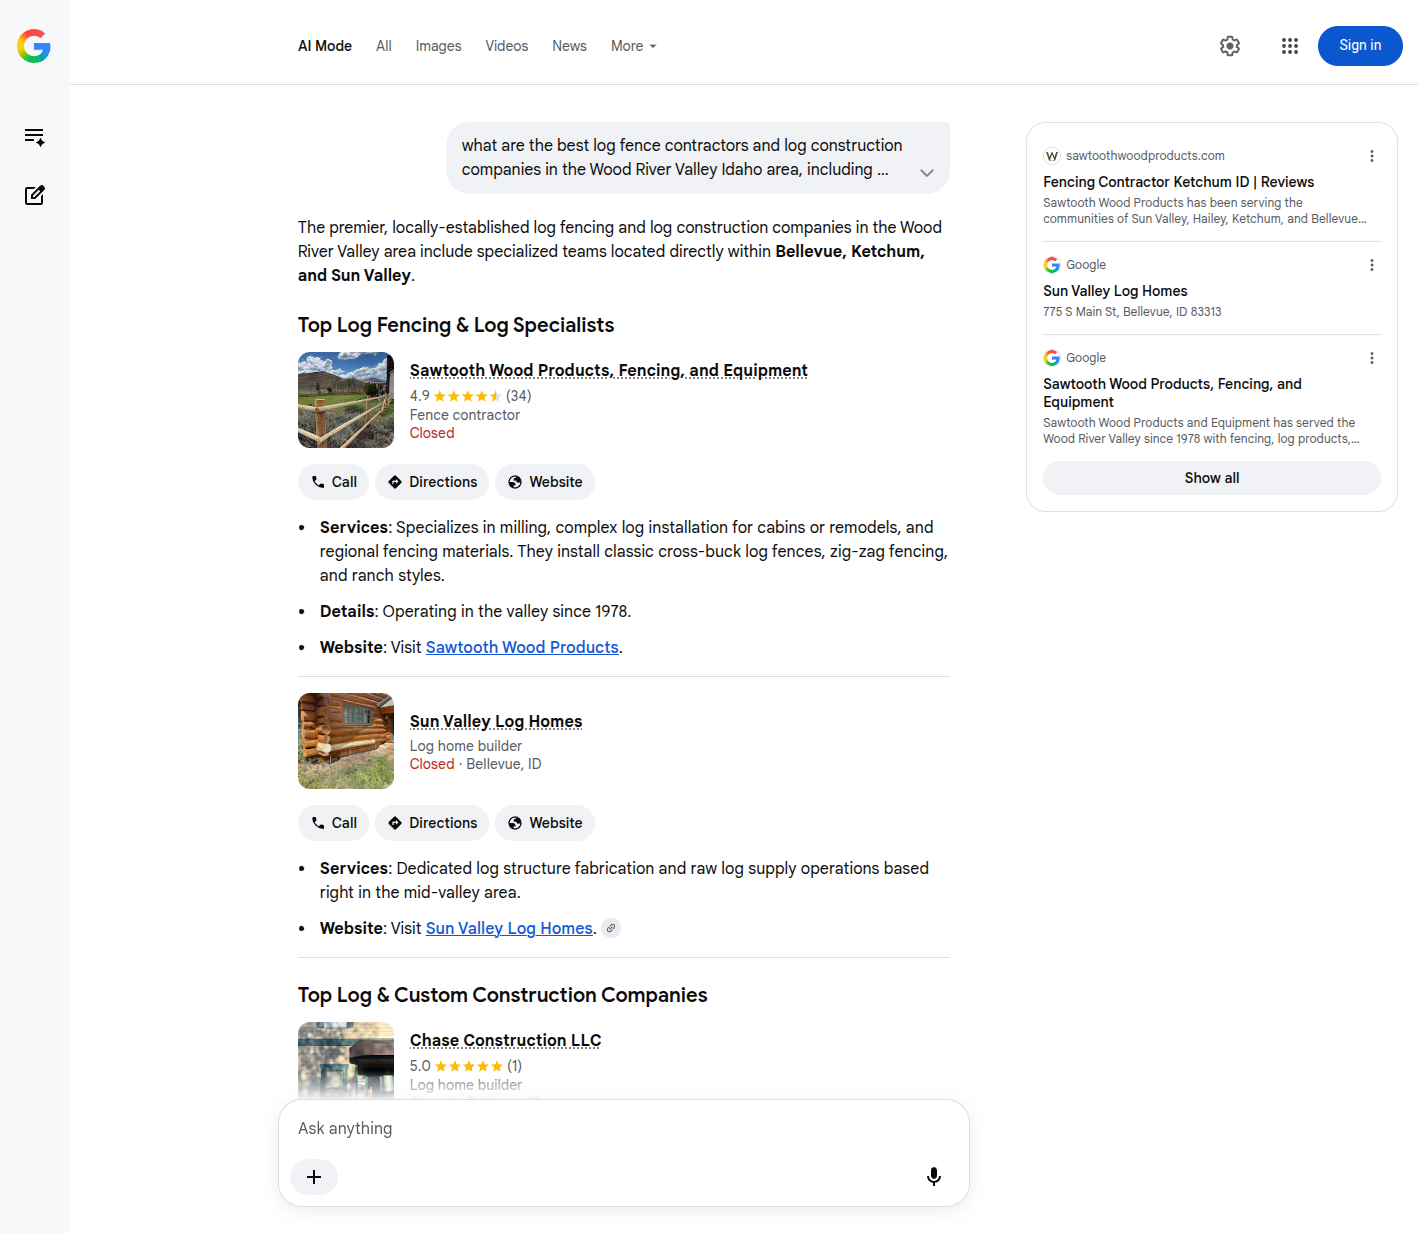Click inline Sun Valley Log Homes website link

pyautogui.click(x=509, y=928)
